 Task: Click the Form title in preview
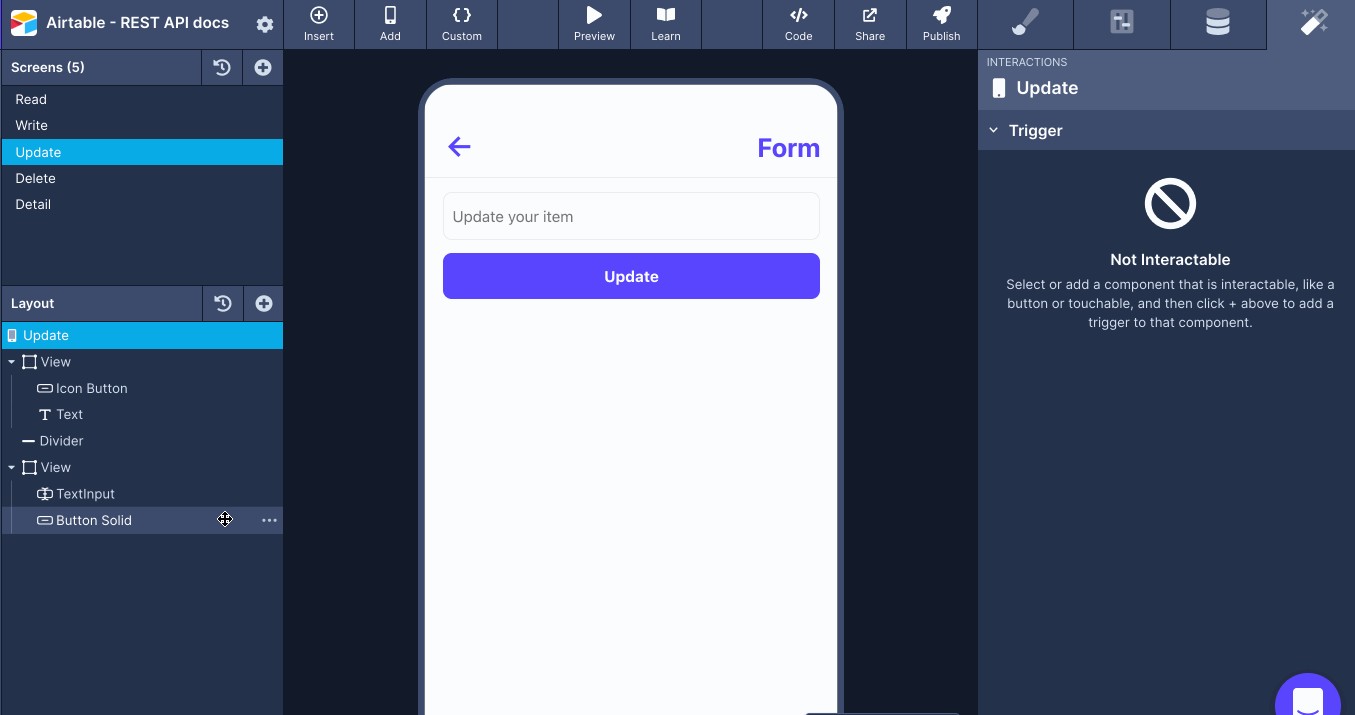pos(788,148)
